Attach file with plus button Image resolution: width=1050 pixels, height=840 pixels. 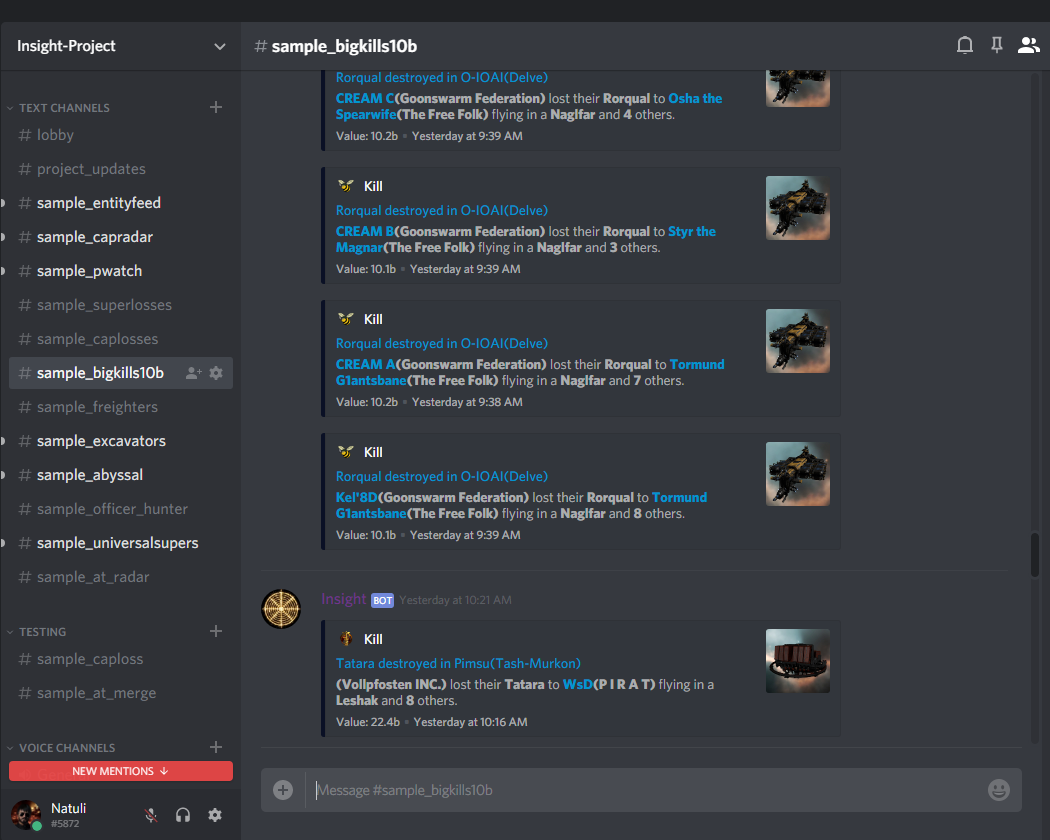(283, 790)
